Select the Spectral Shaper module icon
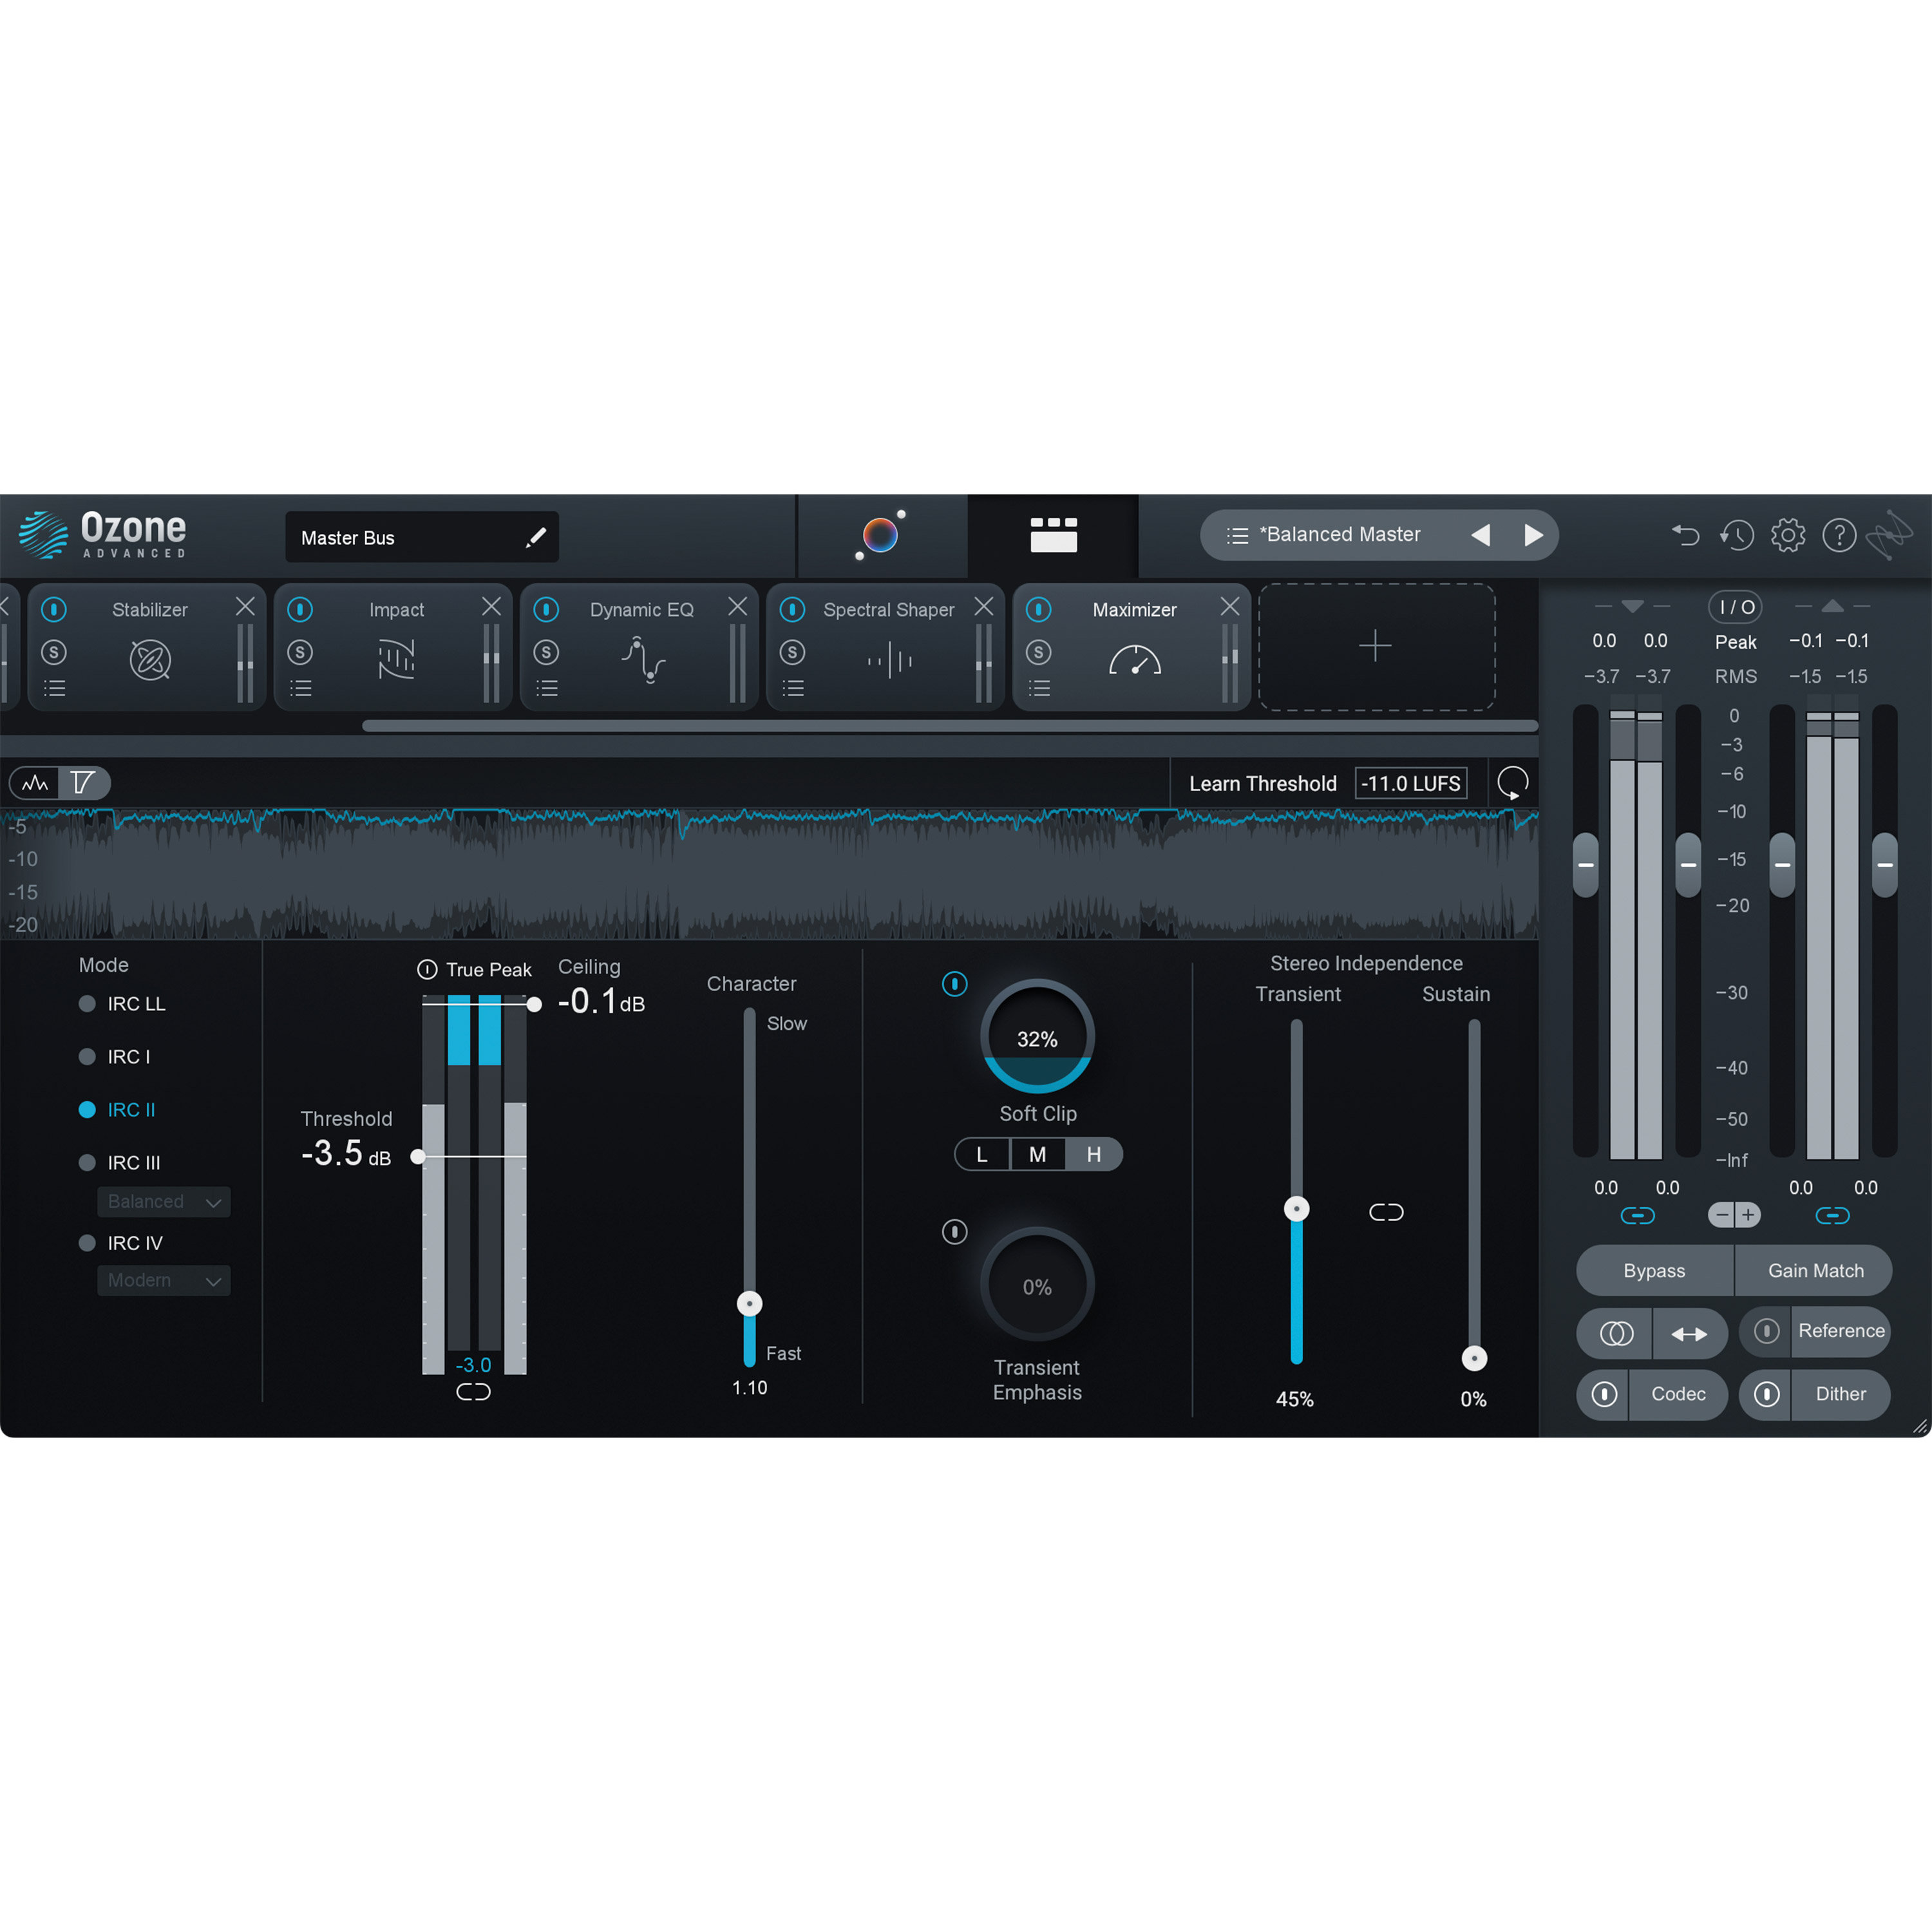The image size is (1932, 1932). 890,660
